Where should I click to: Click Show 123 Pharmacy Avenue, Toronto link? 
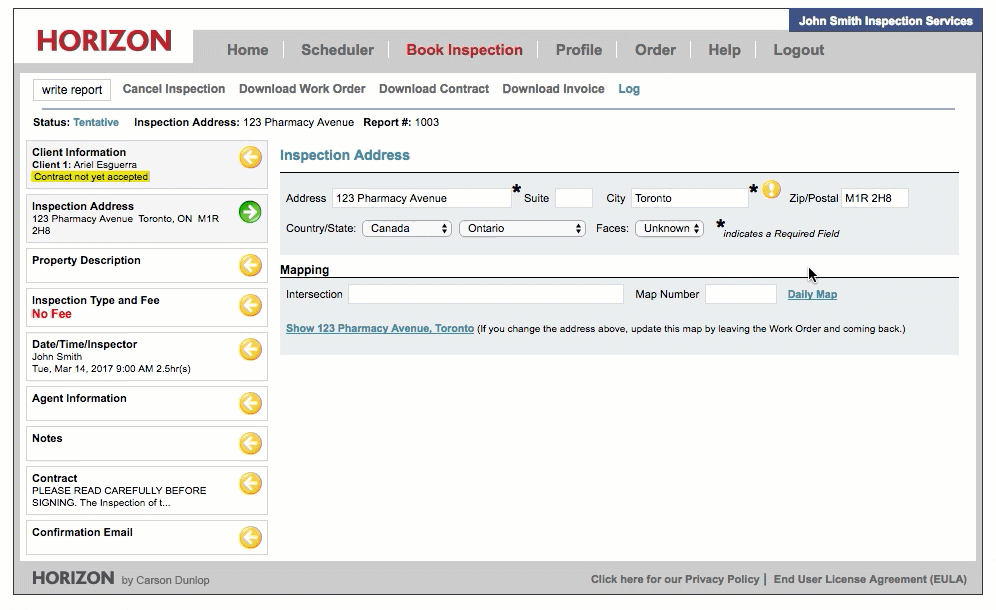coord(380,328)
